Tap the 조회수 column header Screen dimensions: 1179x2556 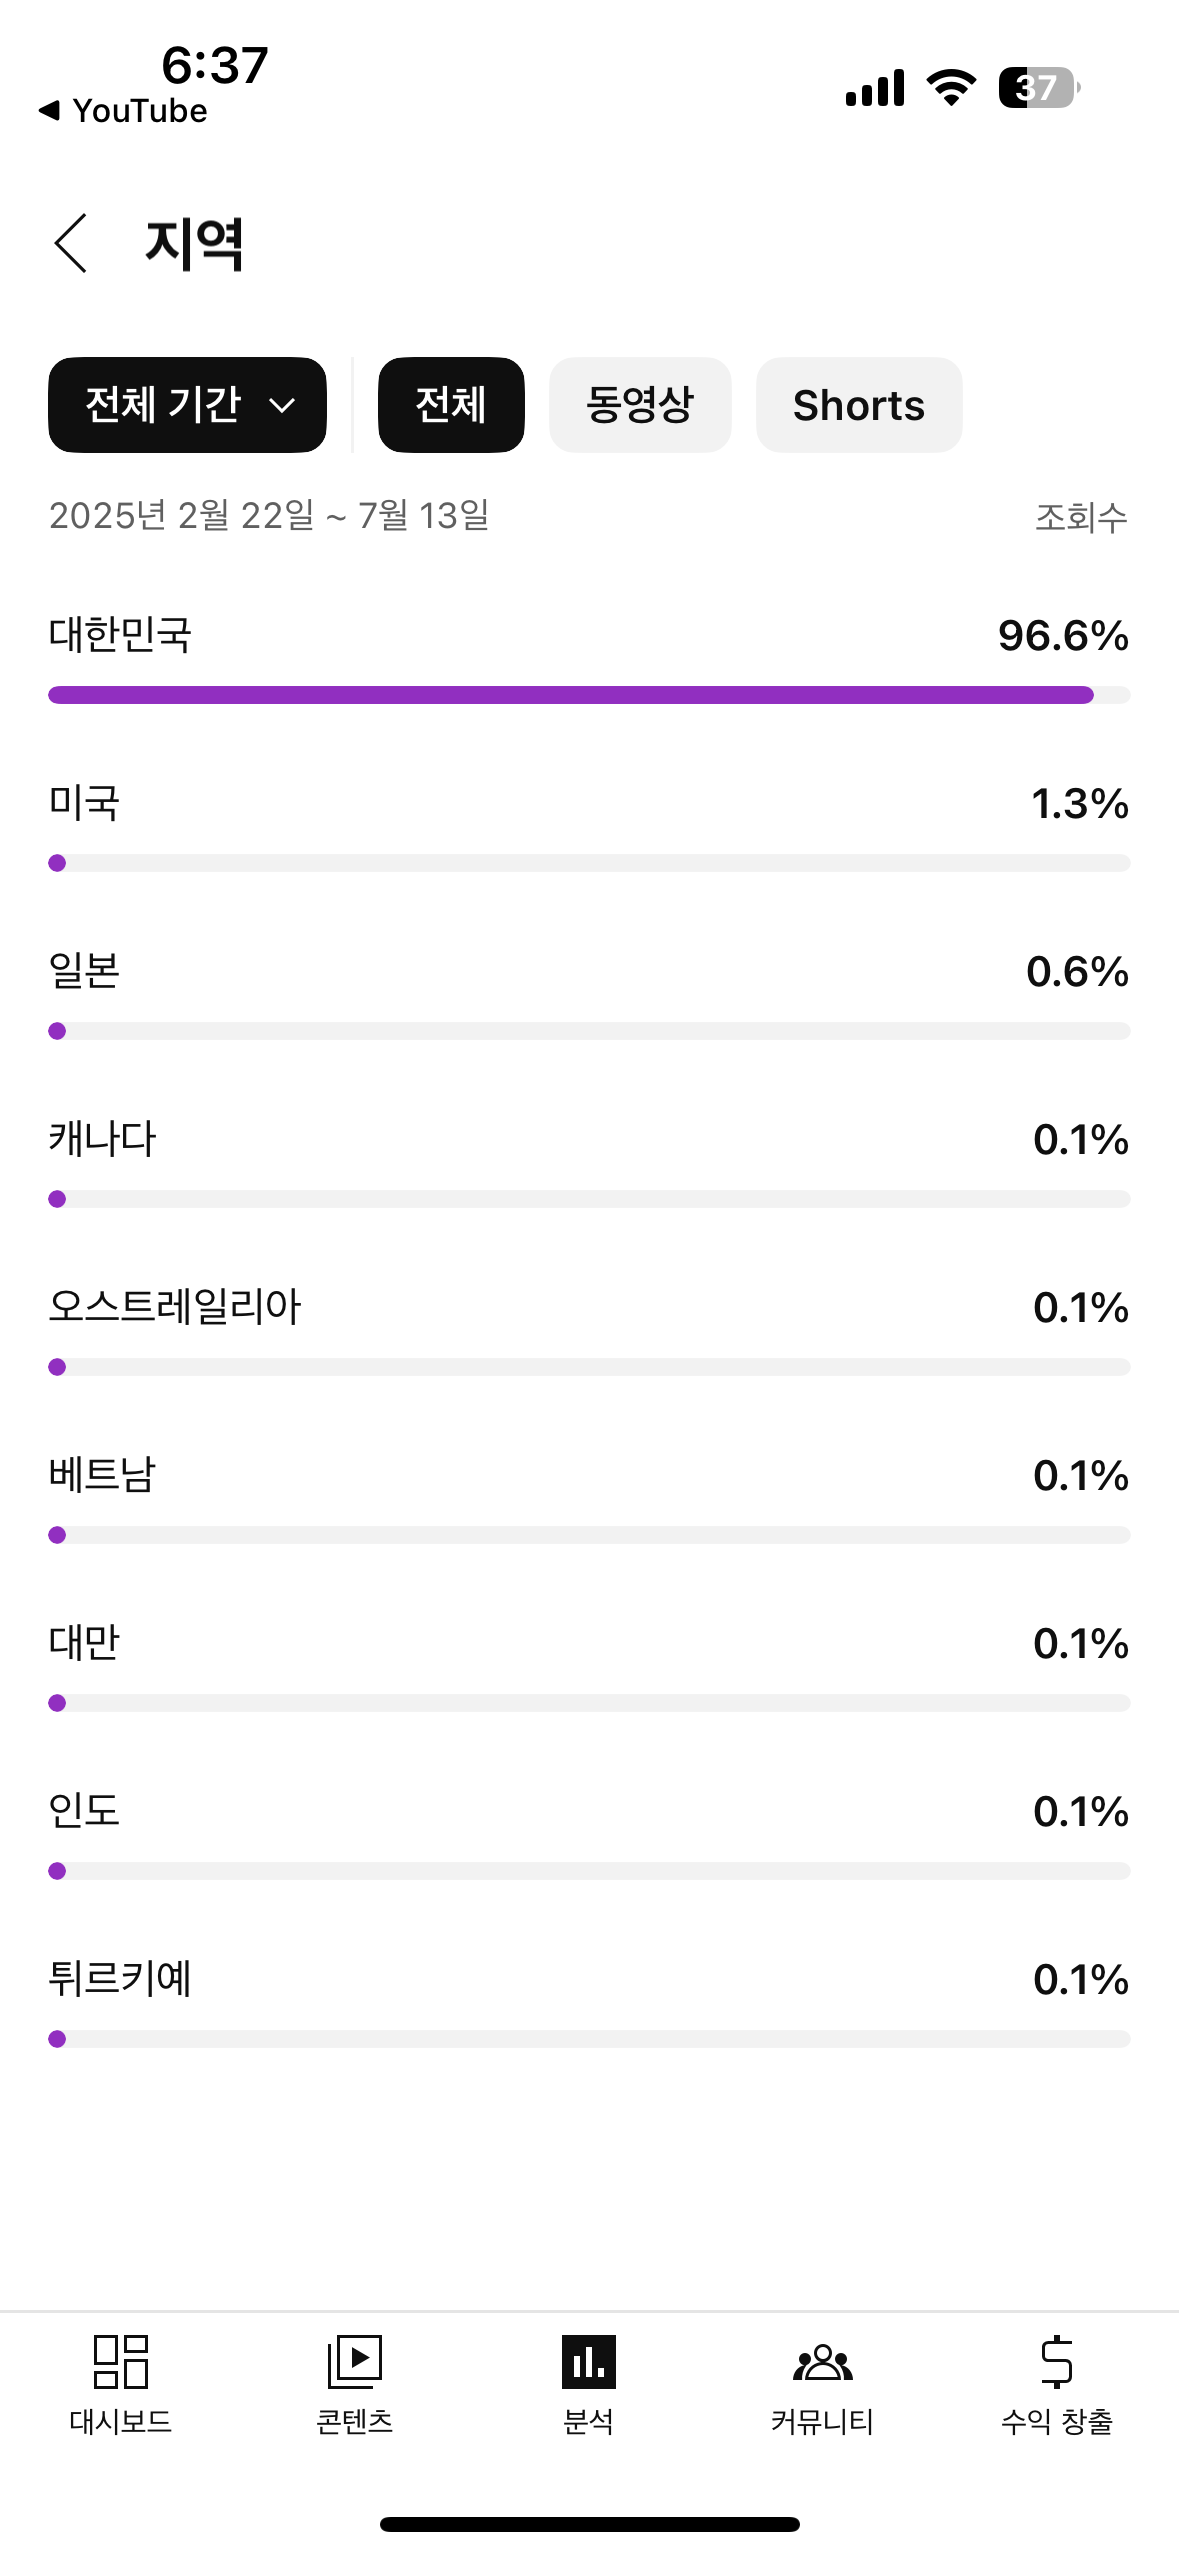[1080, 517]
